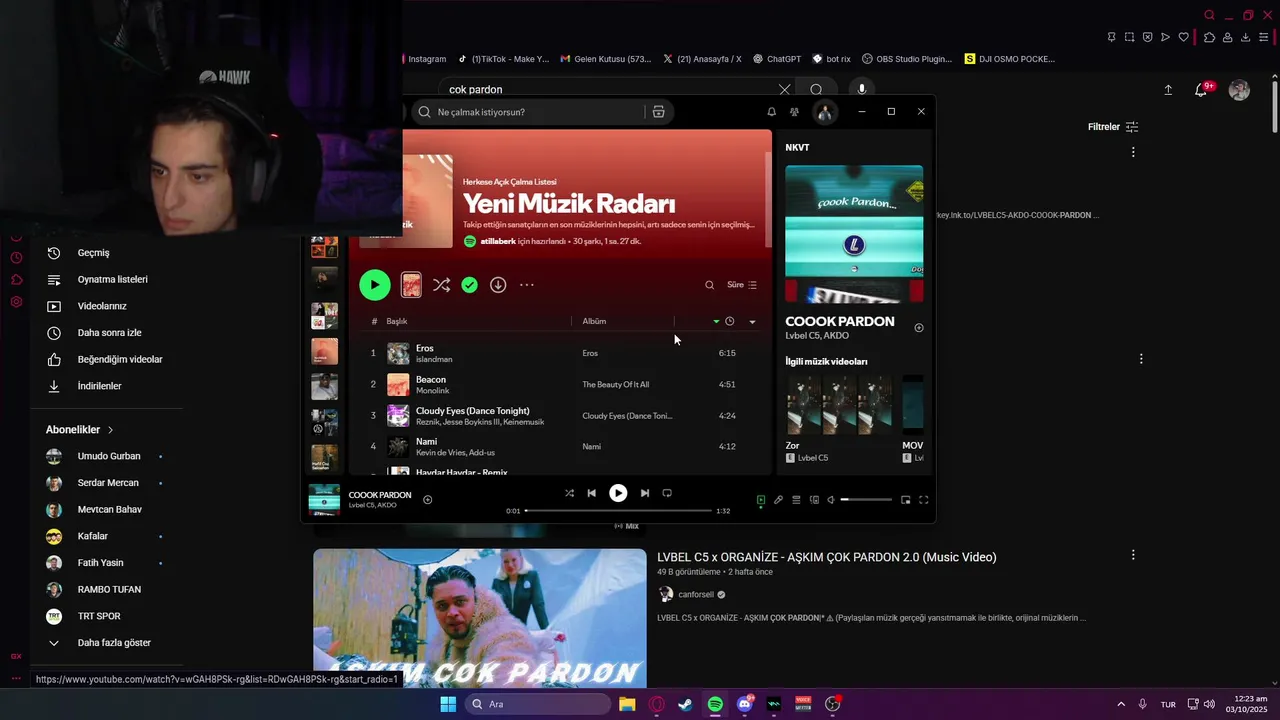Seek on the Spotify track progress bar
The image size is (1280, 720).
(x=618, y=511)
